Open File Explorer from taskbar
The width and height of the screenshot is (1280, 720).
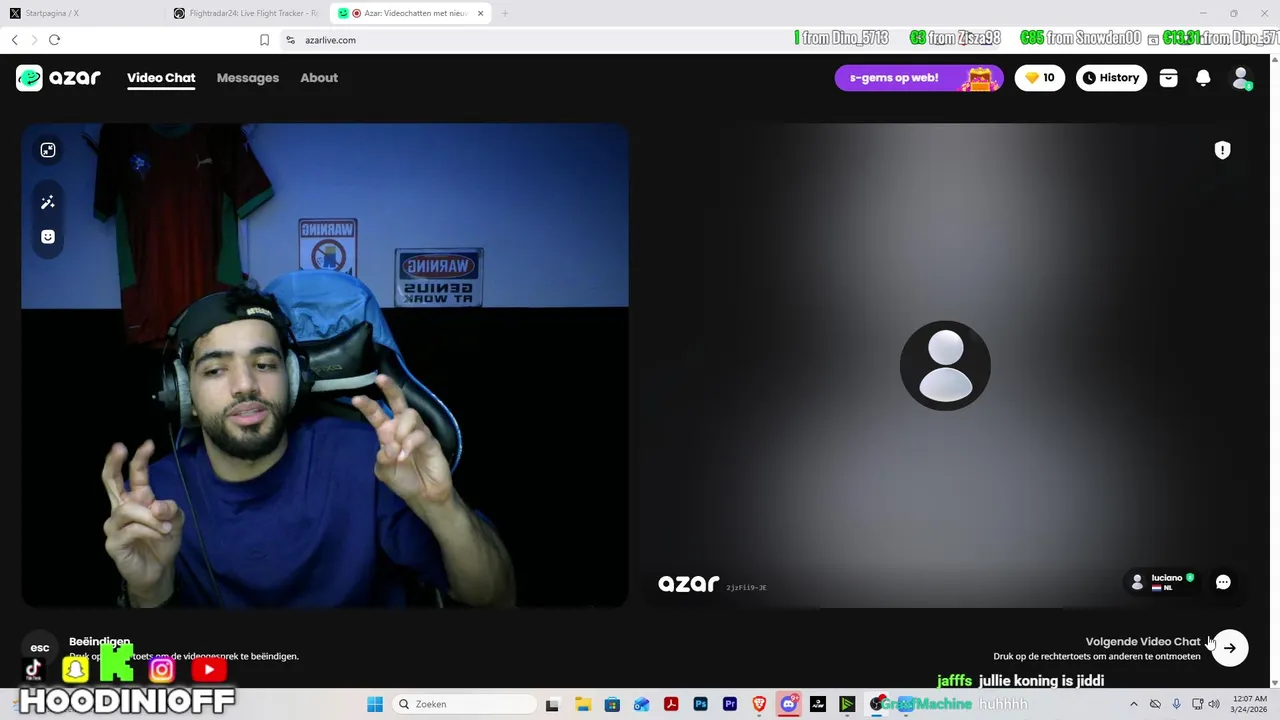(582, 704)
